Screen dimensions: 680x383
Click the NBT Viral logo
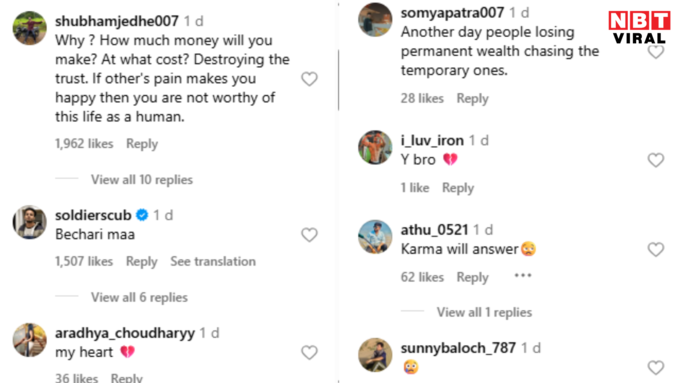tap(639, 27)
